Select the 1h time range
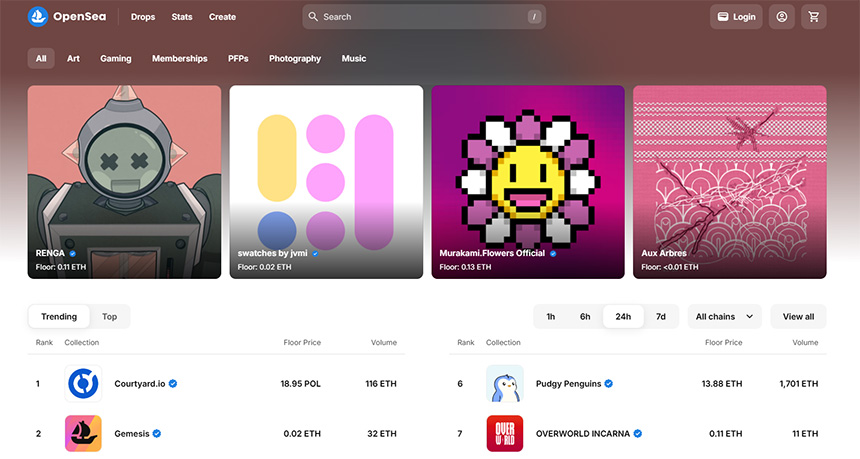The image size is (860, 459). (x=551, y=316)
